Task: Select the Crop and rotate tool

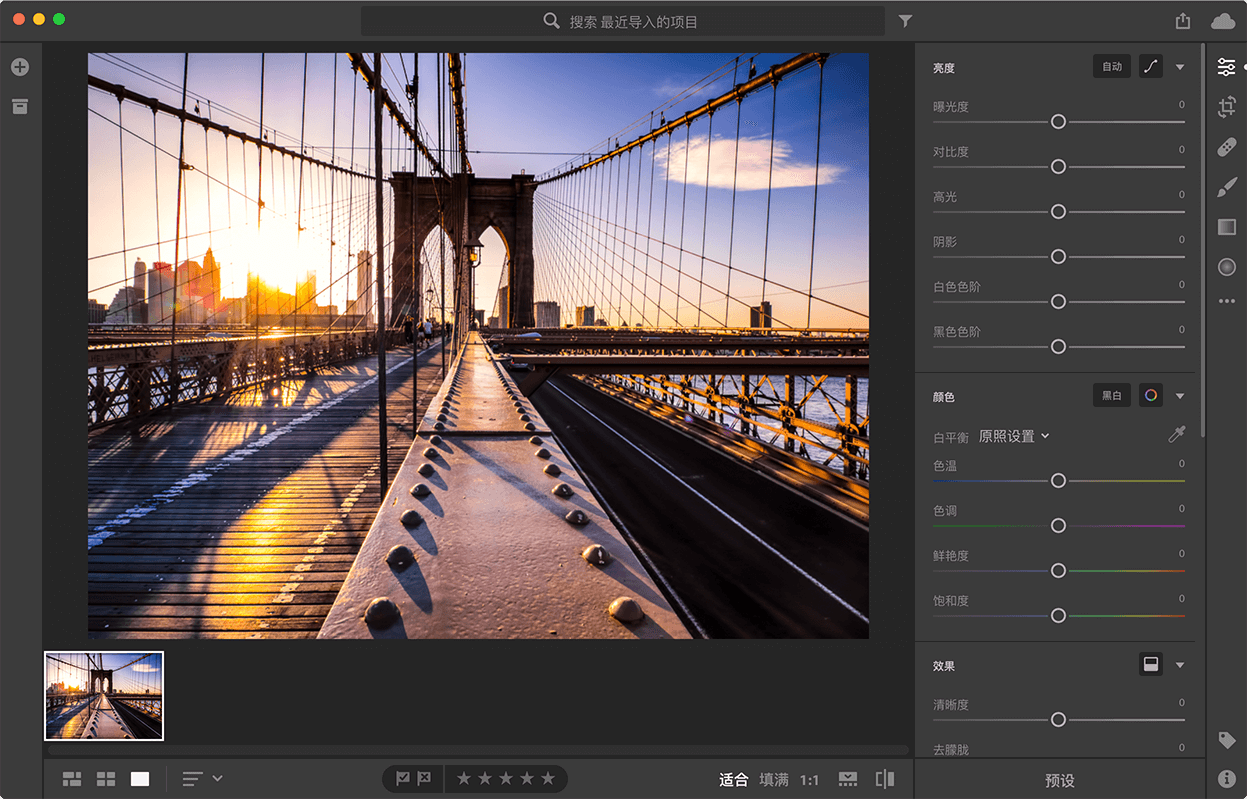Action: point(1227,107)
